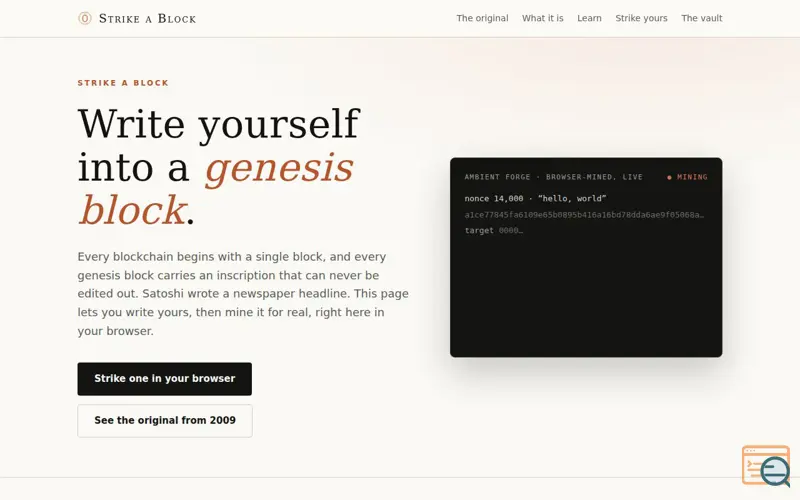This screenshot has height=500, width=800.
Task: Click the nonce 14,000 hello world line
Action: 535,198
